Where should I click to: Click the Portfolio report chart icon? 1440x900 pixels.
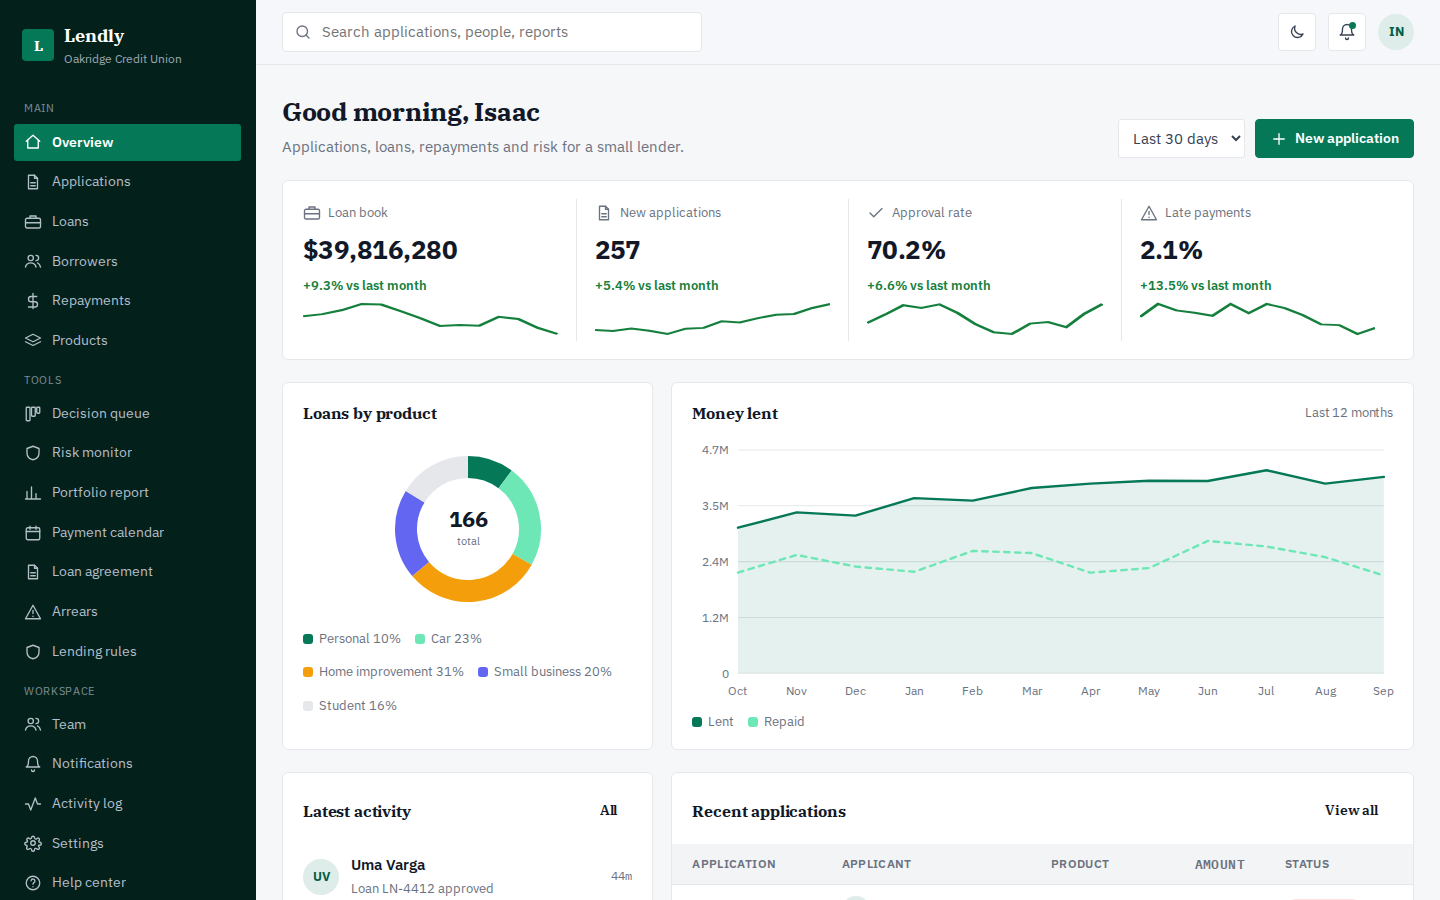tap(33, 493)
